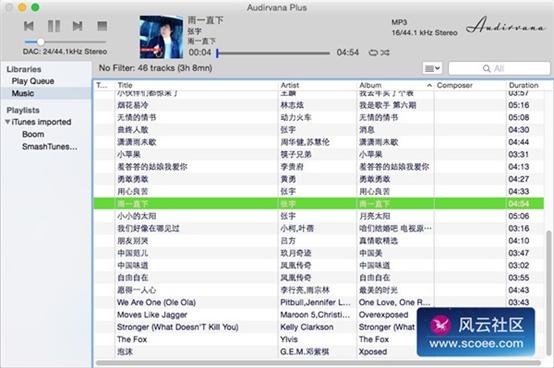The height and width of the screenshot is (368, 554).
Task: Select track 烟花易冷
Action: pyautogui.click(x=133, y=105)
